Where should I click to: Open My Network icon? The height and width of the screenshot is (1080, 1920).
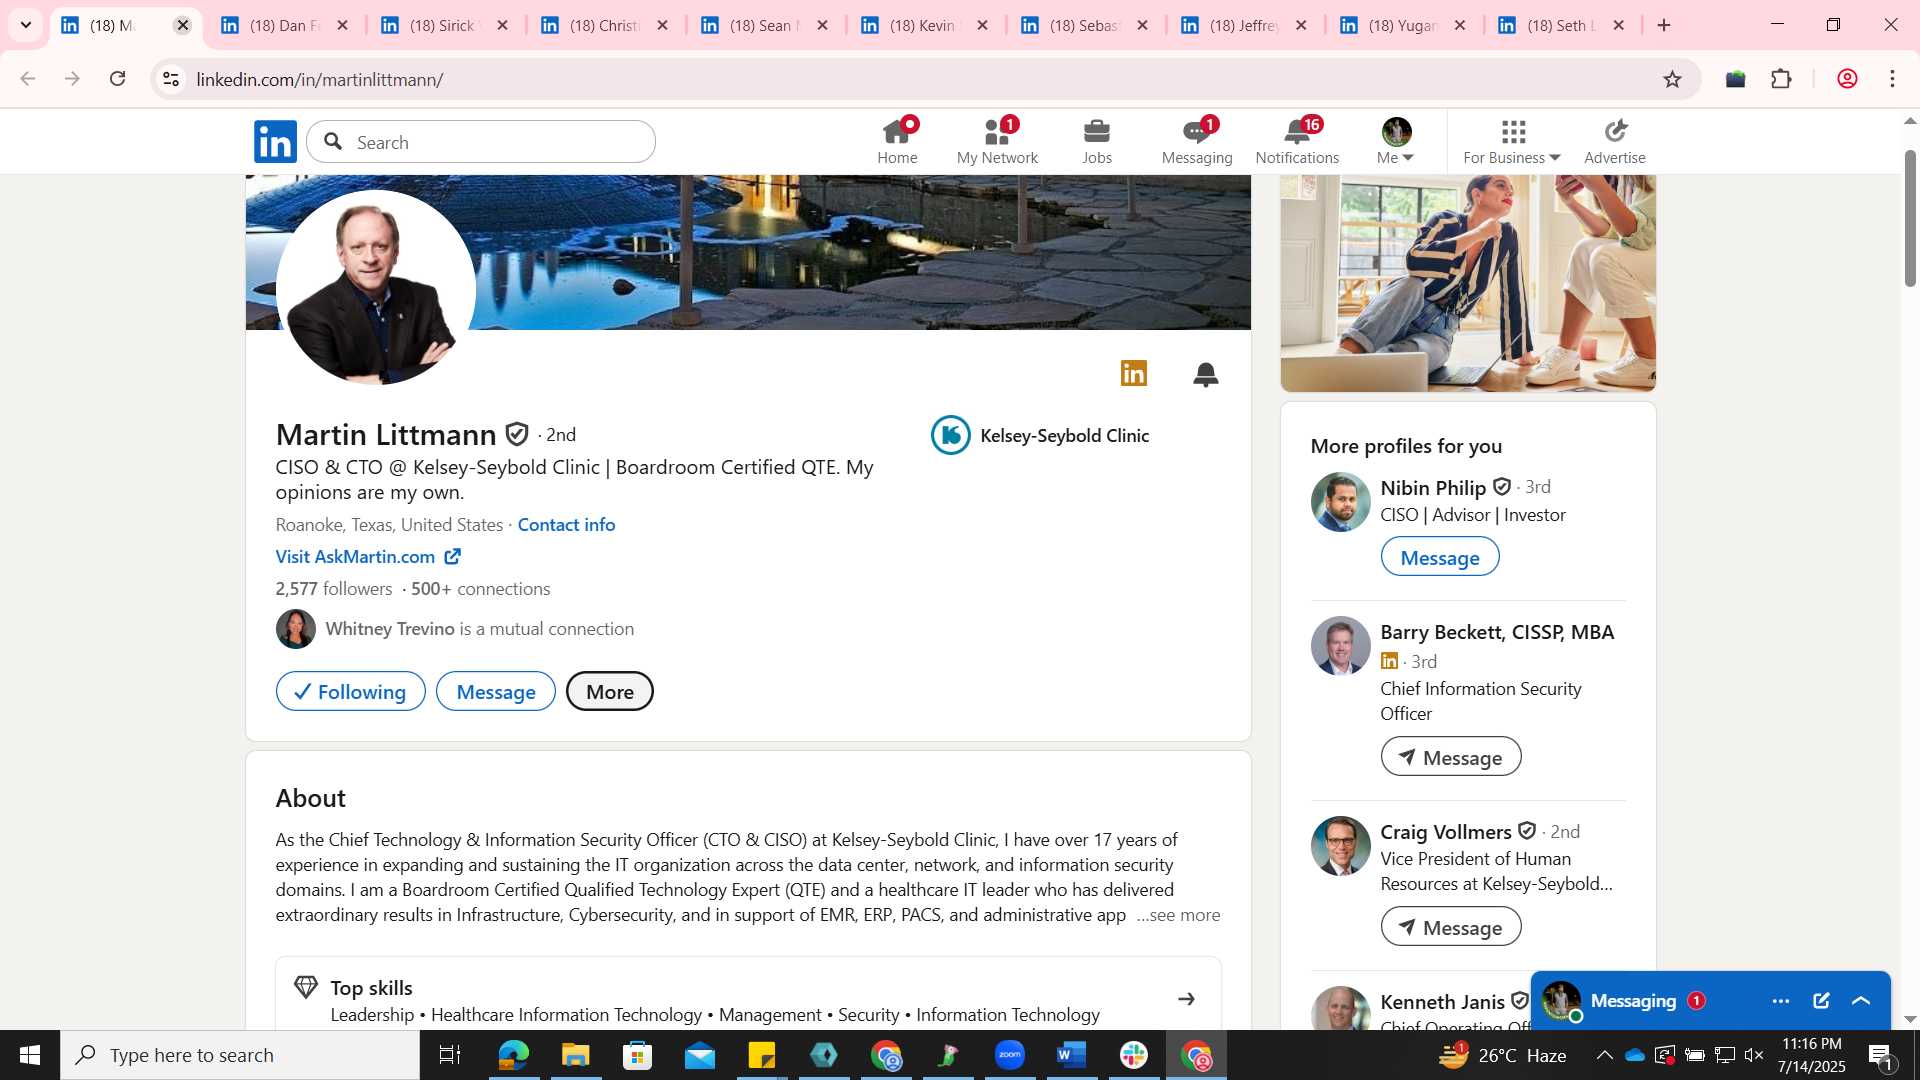pos(997,141)
